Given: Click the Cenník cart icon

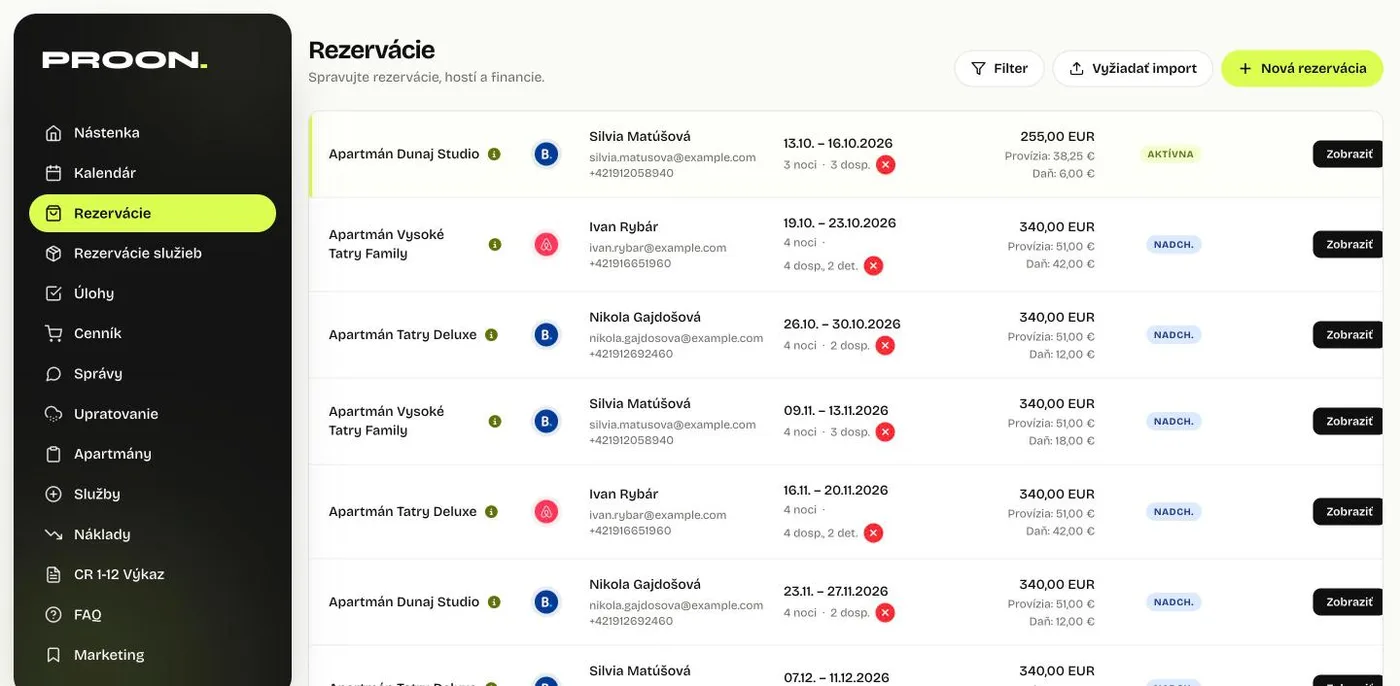Looking at the screenshot, I should pos(54,333).
